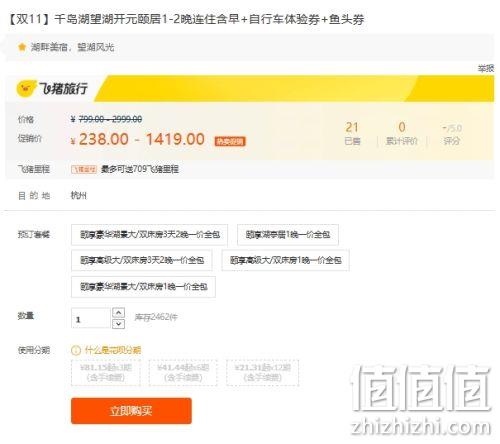Click the Fliggy pig logo icon

tap(26, 89)
